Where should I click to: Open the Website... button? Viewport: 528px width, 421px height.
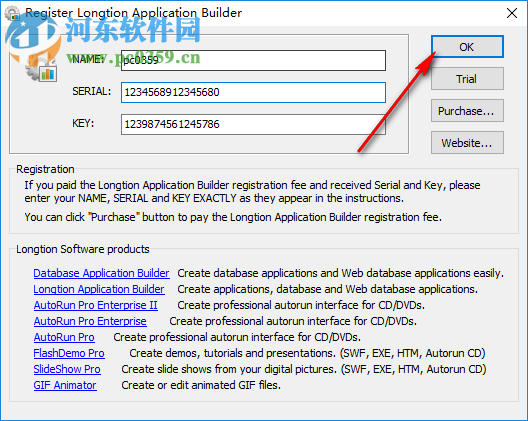(x=467, y=142)
